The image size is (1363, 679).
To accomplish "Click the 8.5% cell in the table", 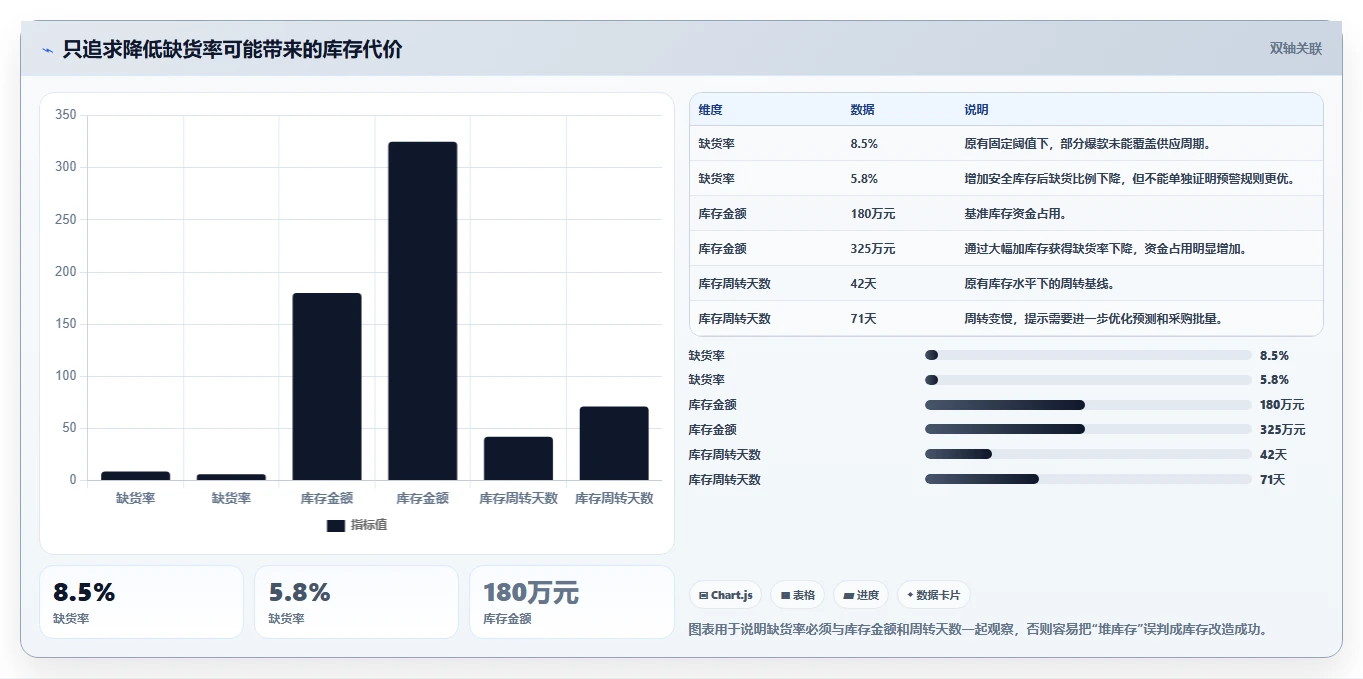I will [x=864, y=144].
